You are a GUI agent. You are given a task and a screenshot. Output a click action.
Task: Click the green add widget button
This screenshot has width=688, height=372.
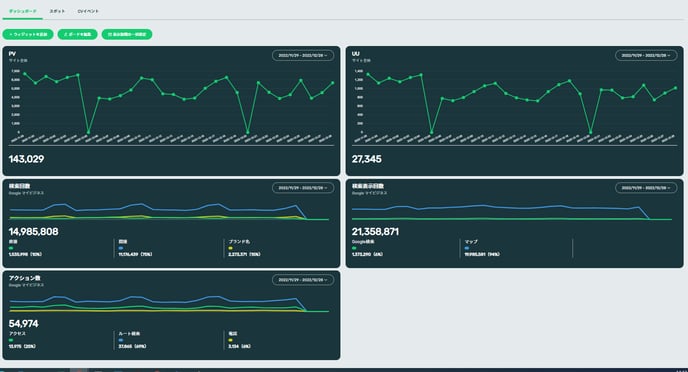[x=28, y=34]
